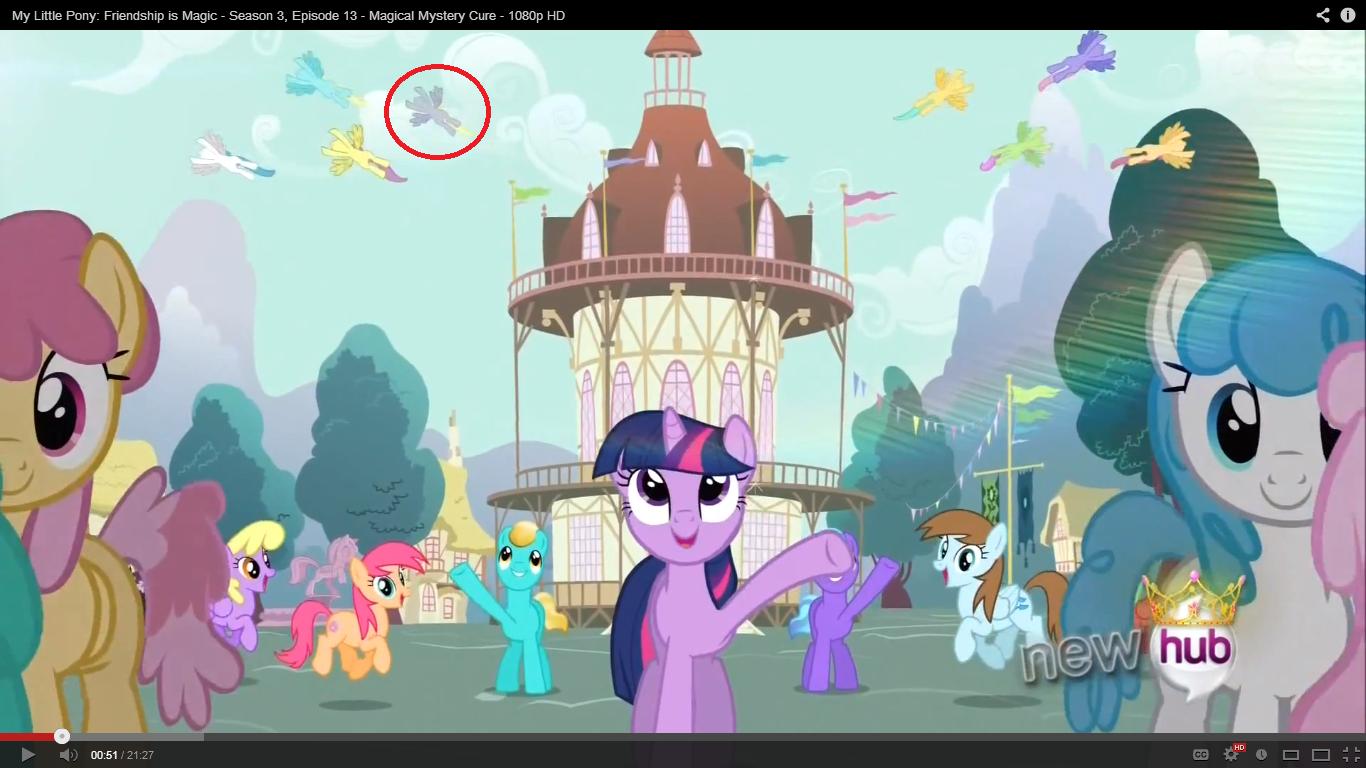Switch to the small player size
The width and height of the screenshot is (1366, 768).
(x=1291, y=755)
